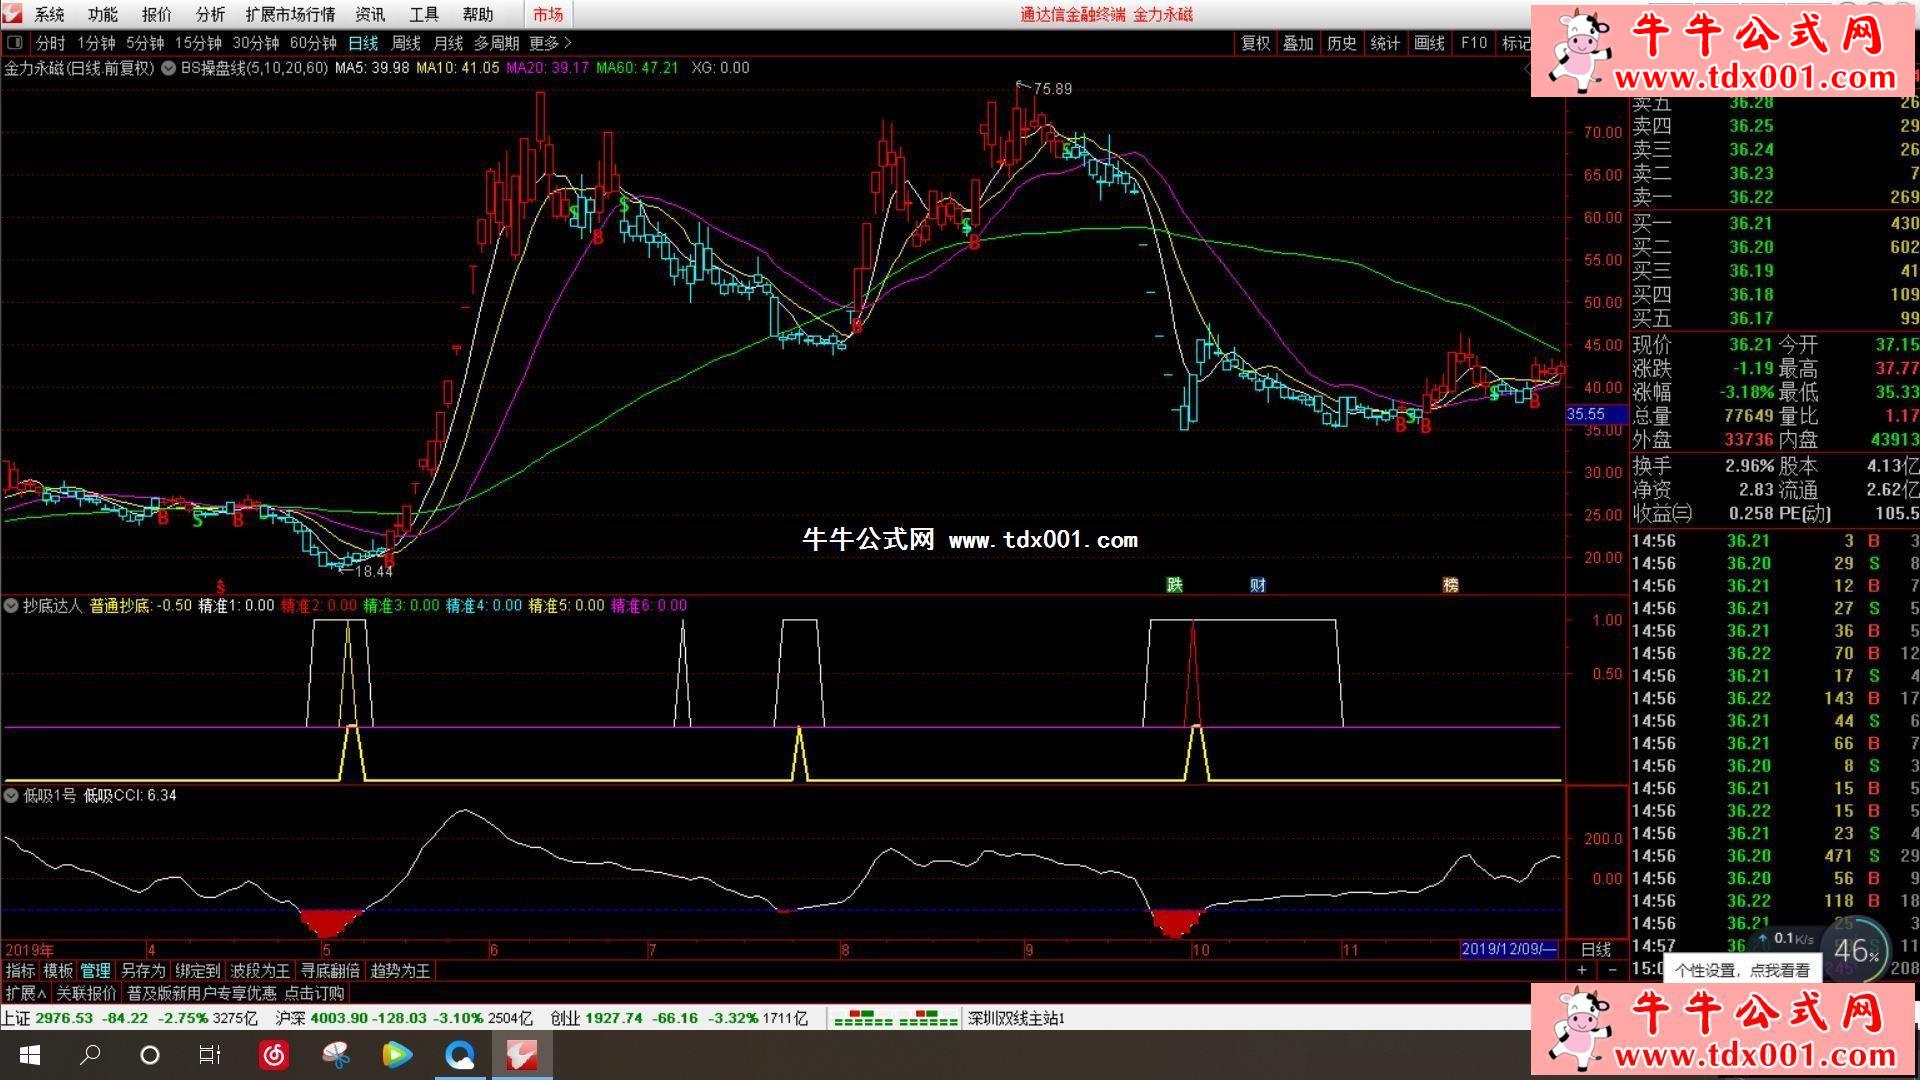Open the 系统 menu

[49, 14]
